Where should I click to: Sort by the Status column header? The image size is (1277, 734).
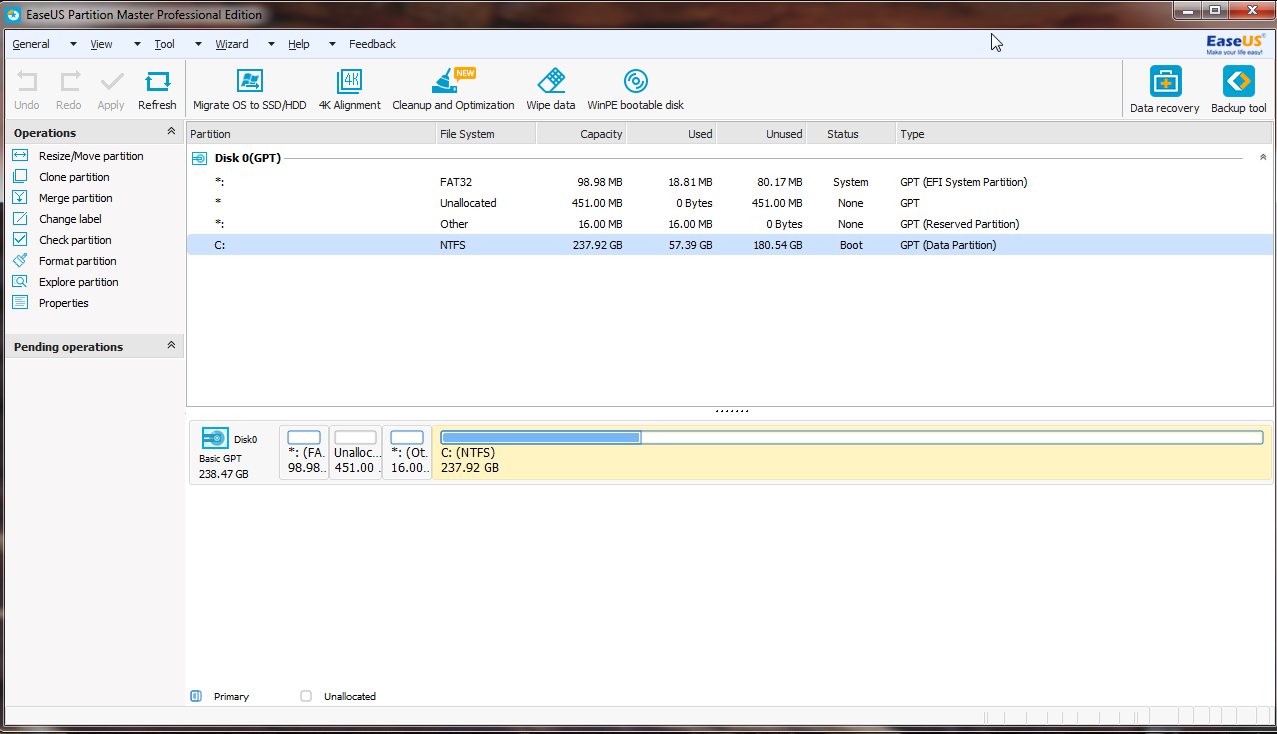coord(851,134)
